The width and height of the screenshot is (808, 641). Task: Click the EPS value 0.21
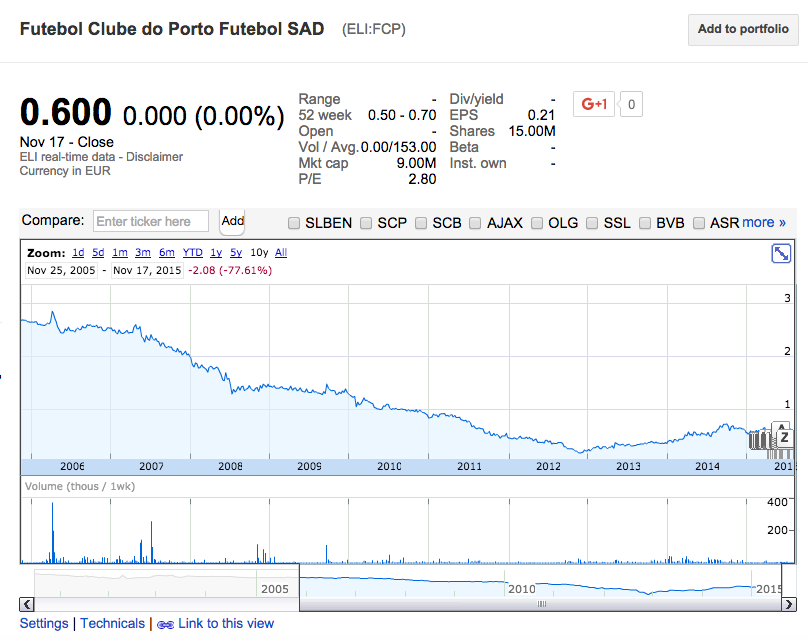point(541,115)
